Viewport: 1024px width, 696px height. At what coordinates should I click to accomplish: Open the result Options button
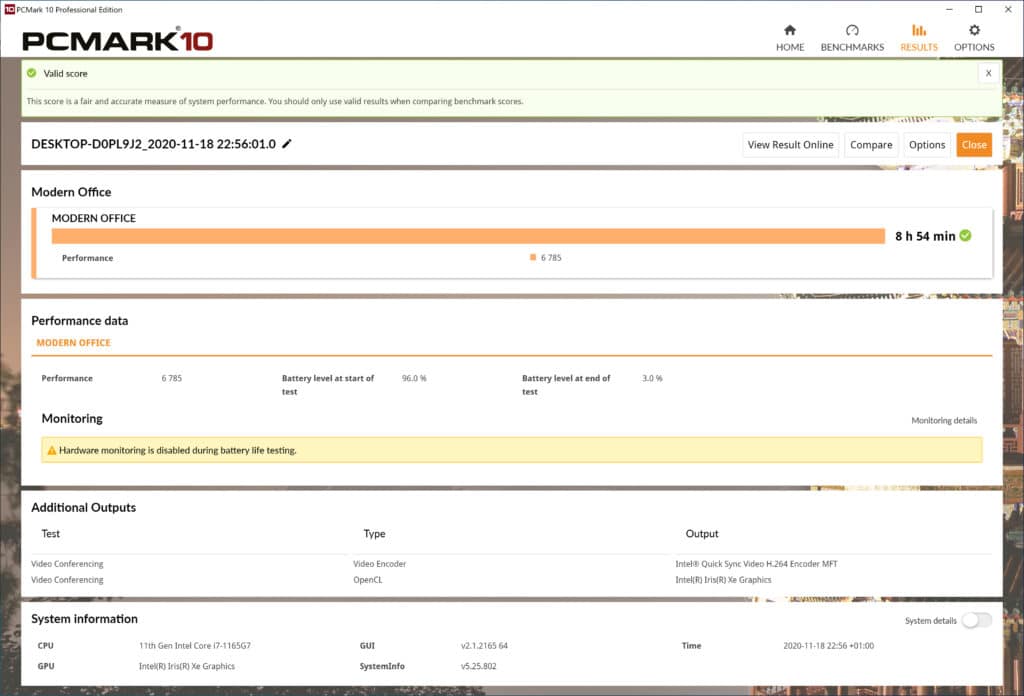pyautogui.click(x=927, y=145)
